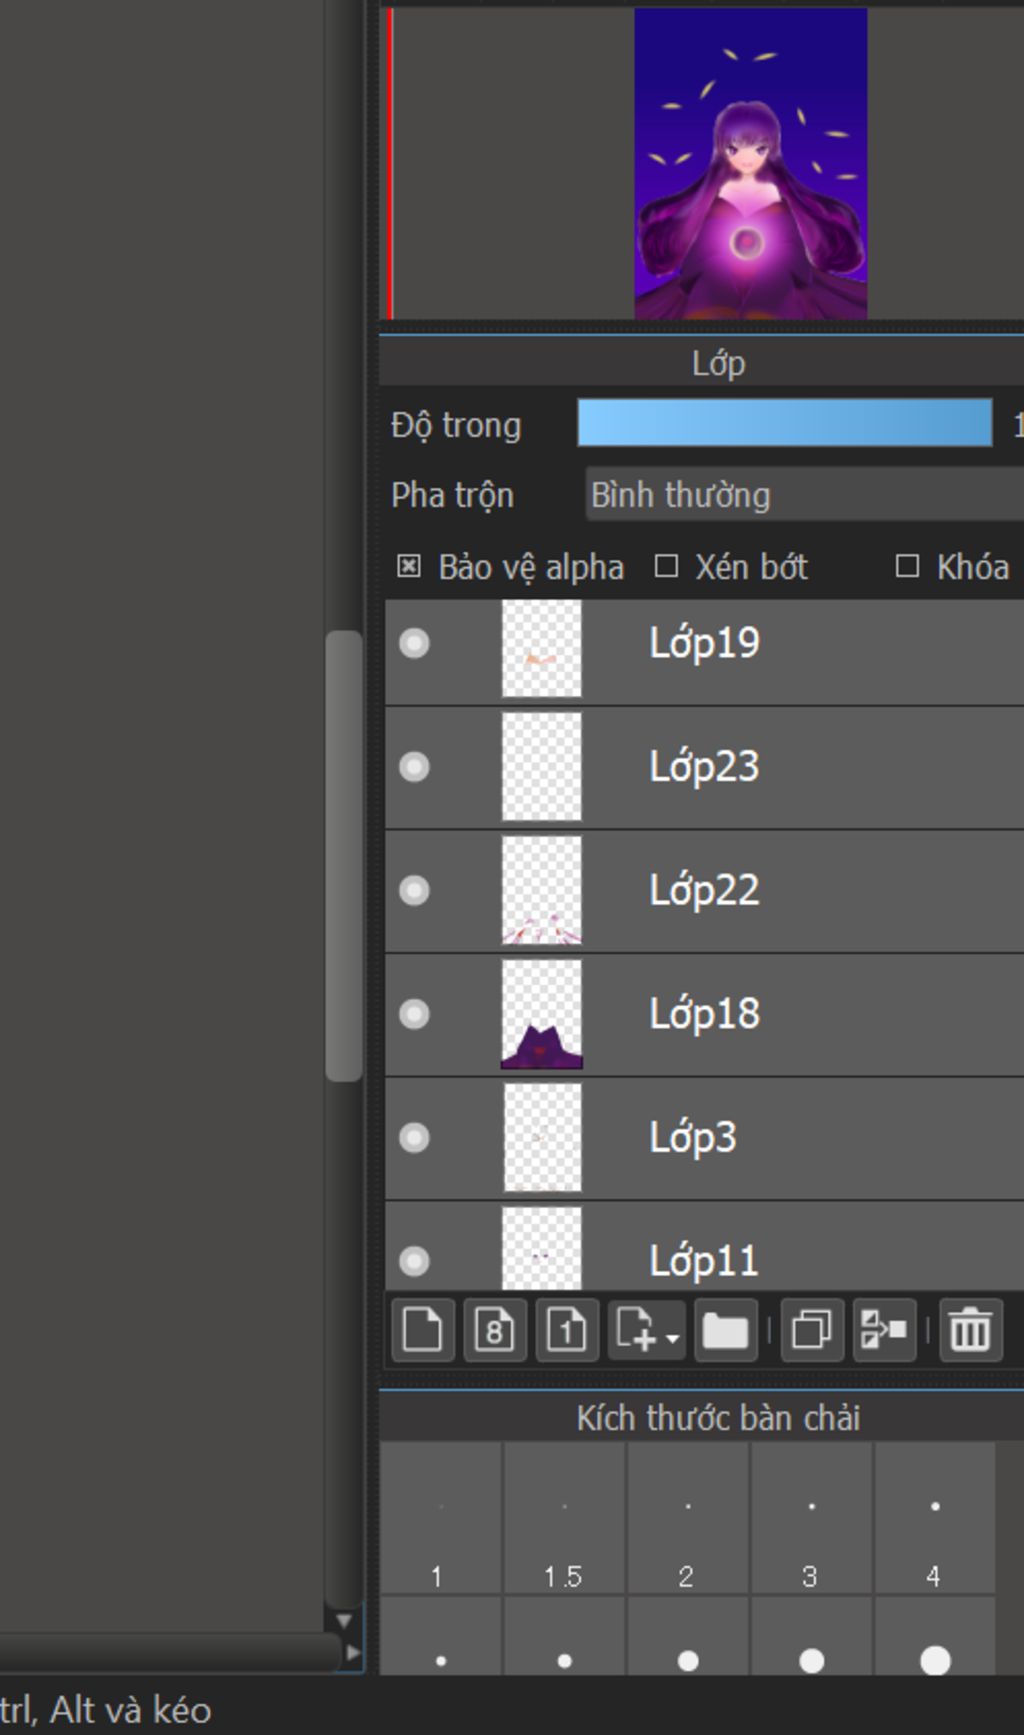Image resolution: width=1024 pixels, height=1735 pixels.
Task: Duplicate the selected layer
Action: [811, 1330]
